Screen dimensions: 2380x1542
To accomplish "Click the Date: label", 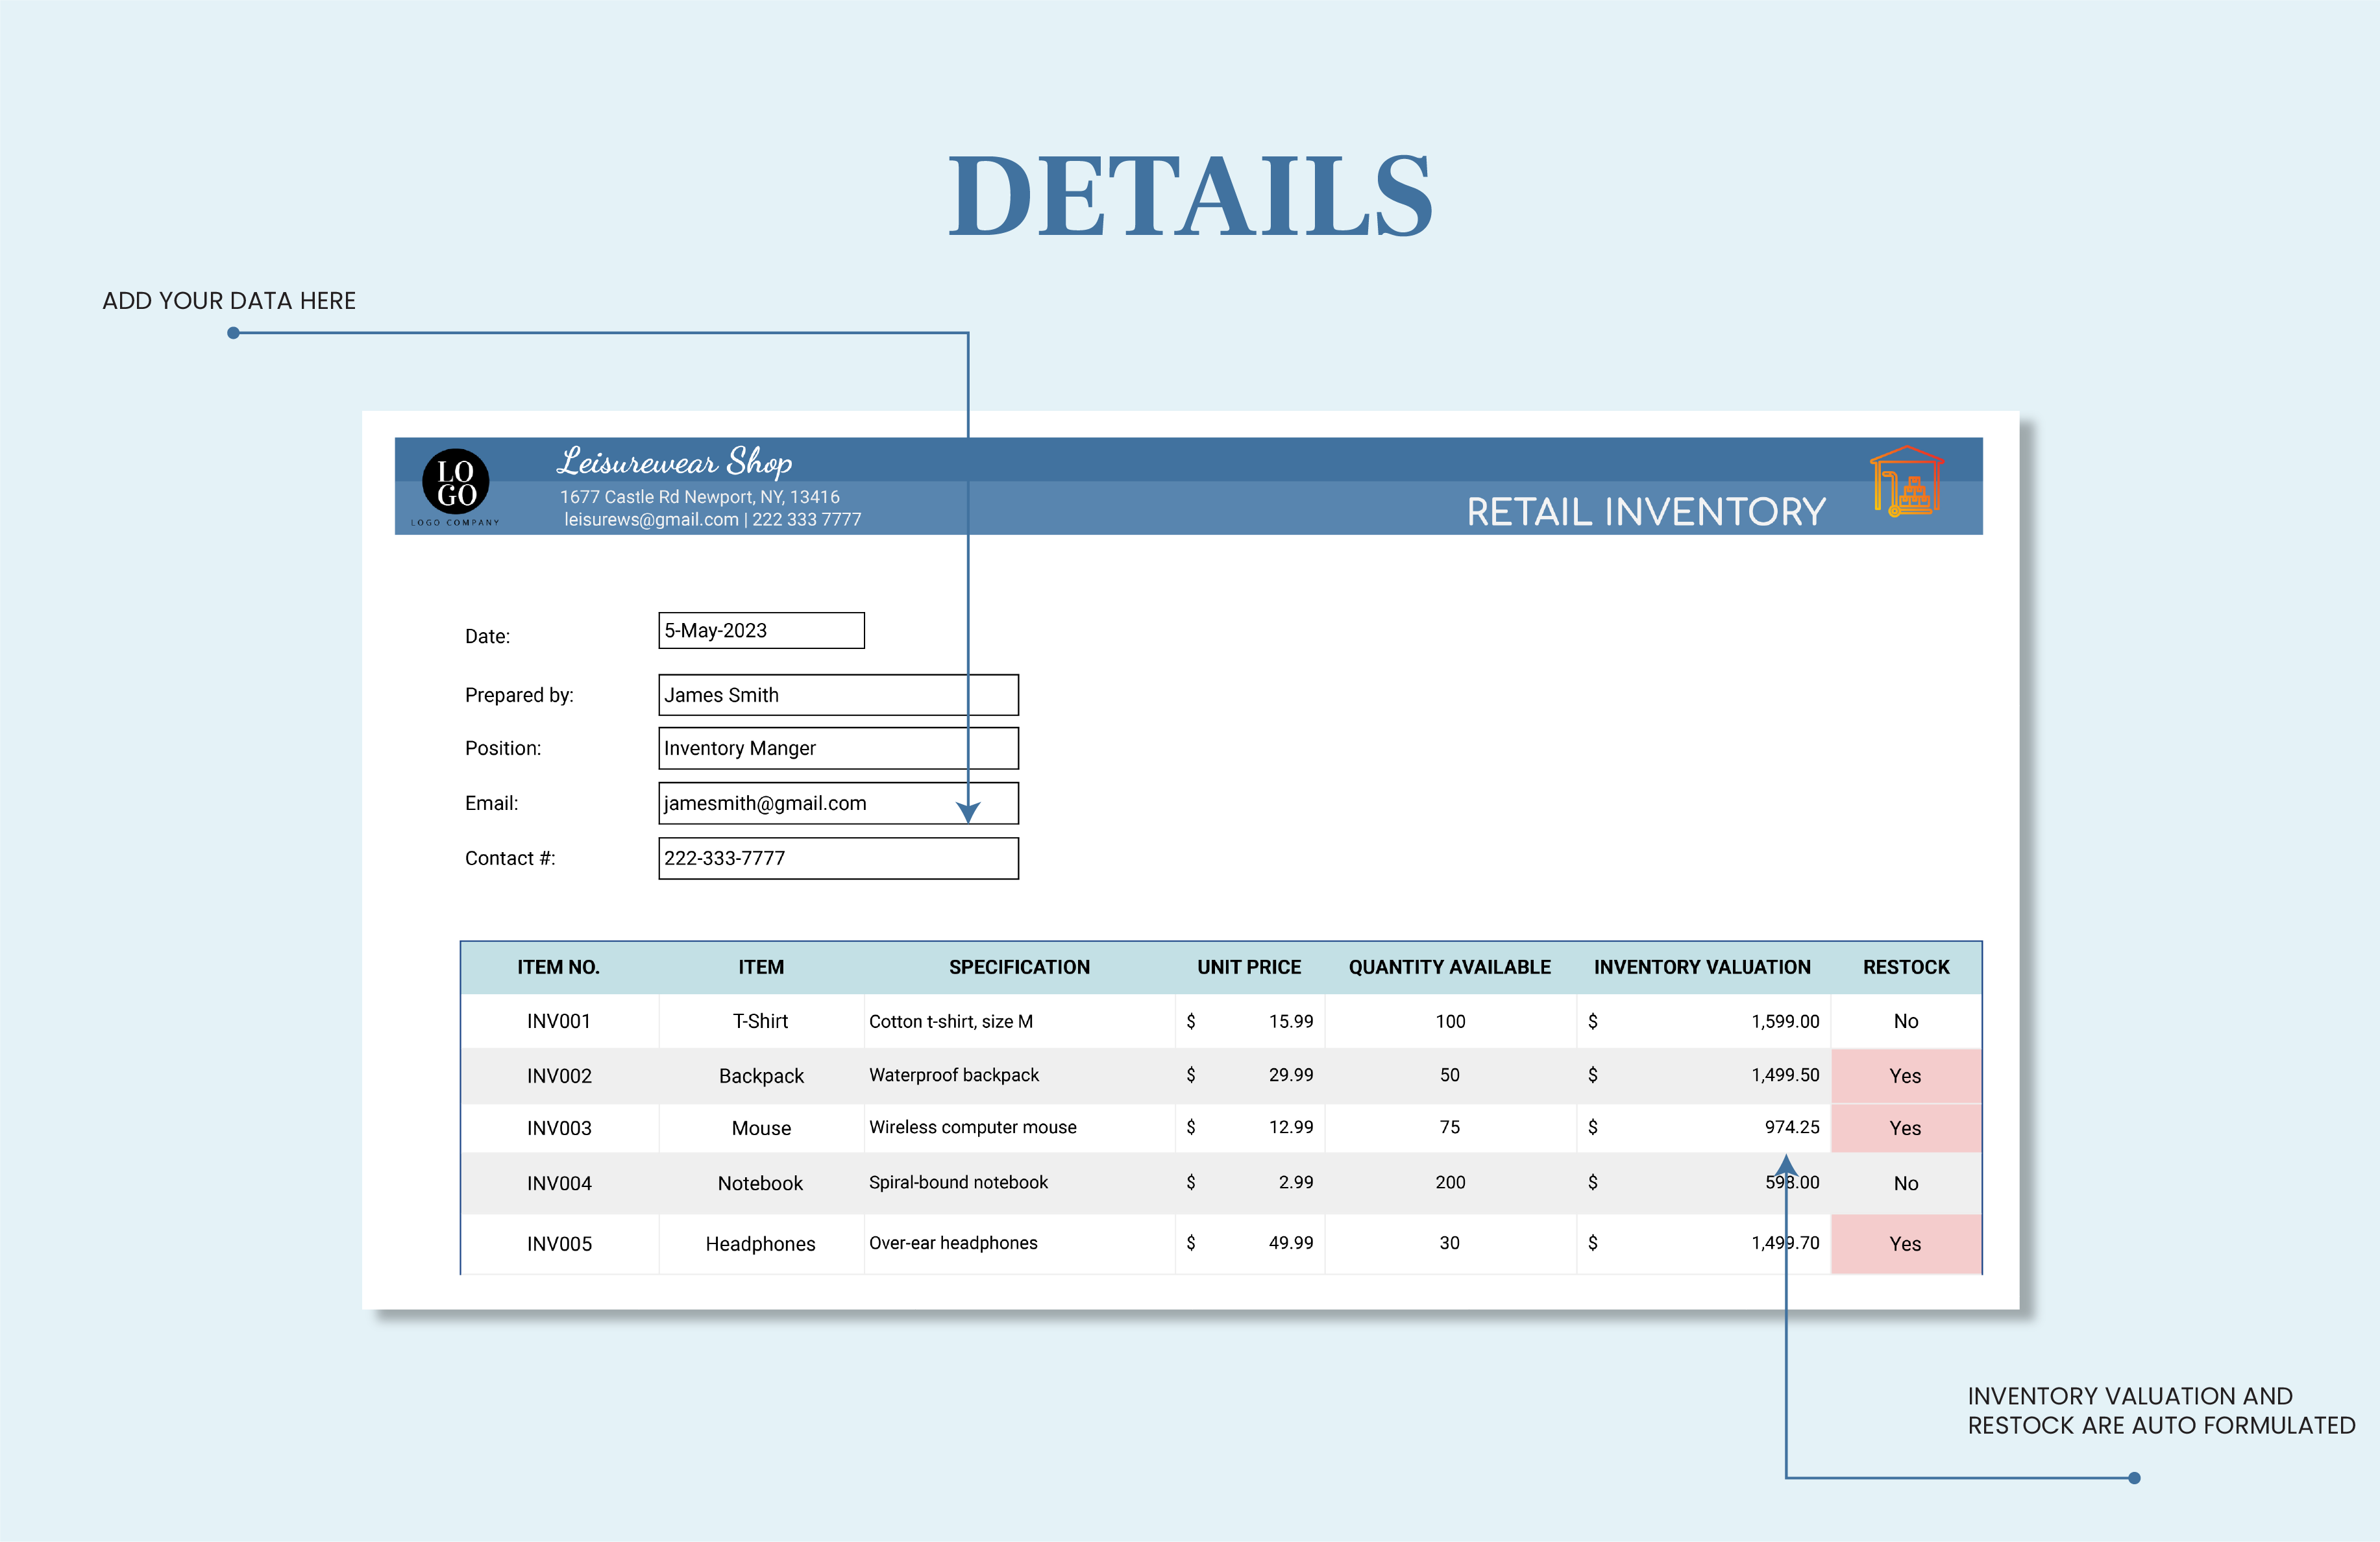I will tap(487, 636).
